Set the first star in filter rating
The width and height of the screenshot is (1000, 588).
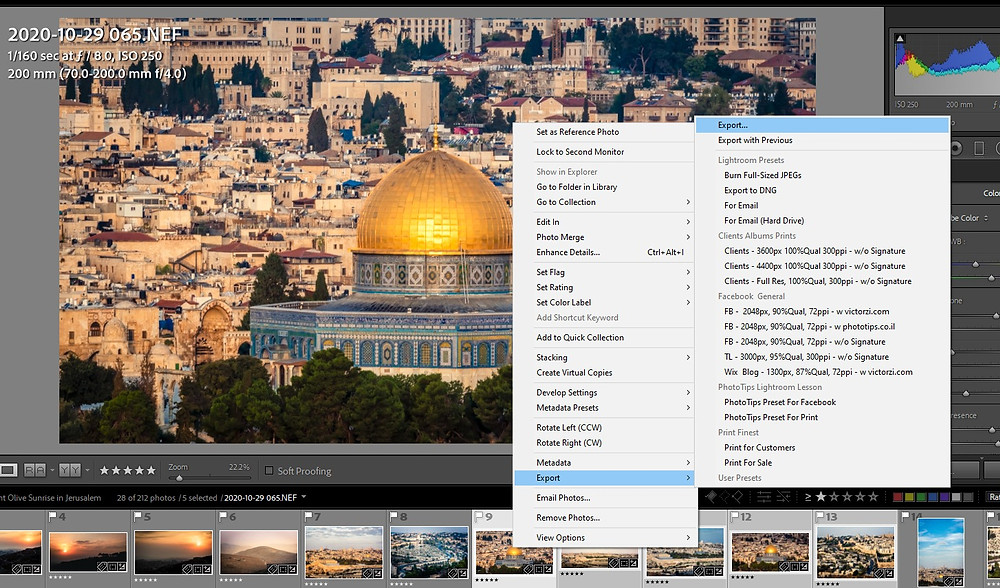(x=821, y=496)
